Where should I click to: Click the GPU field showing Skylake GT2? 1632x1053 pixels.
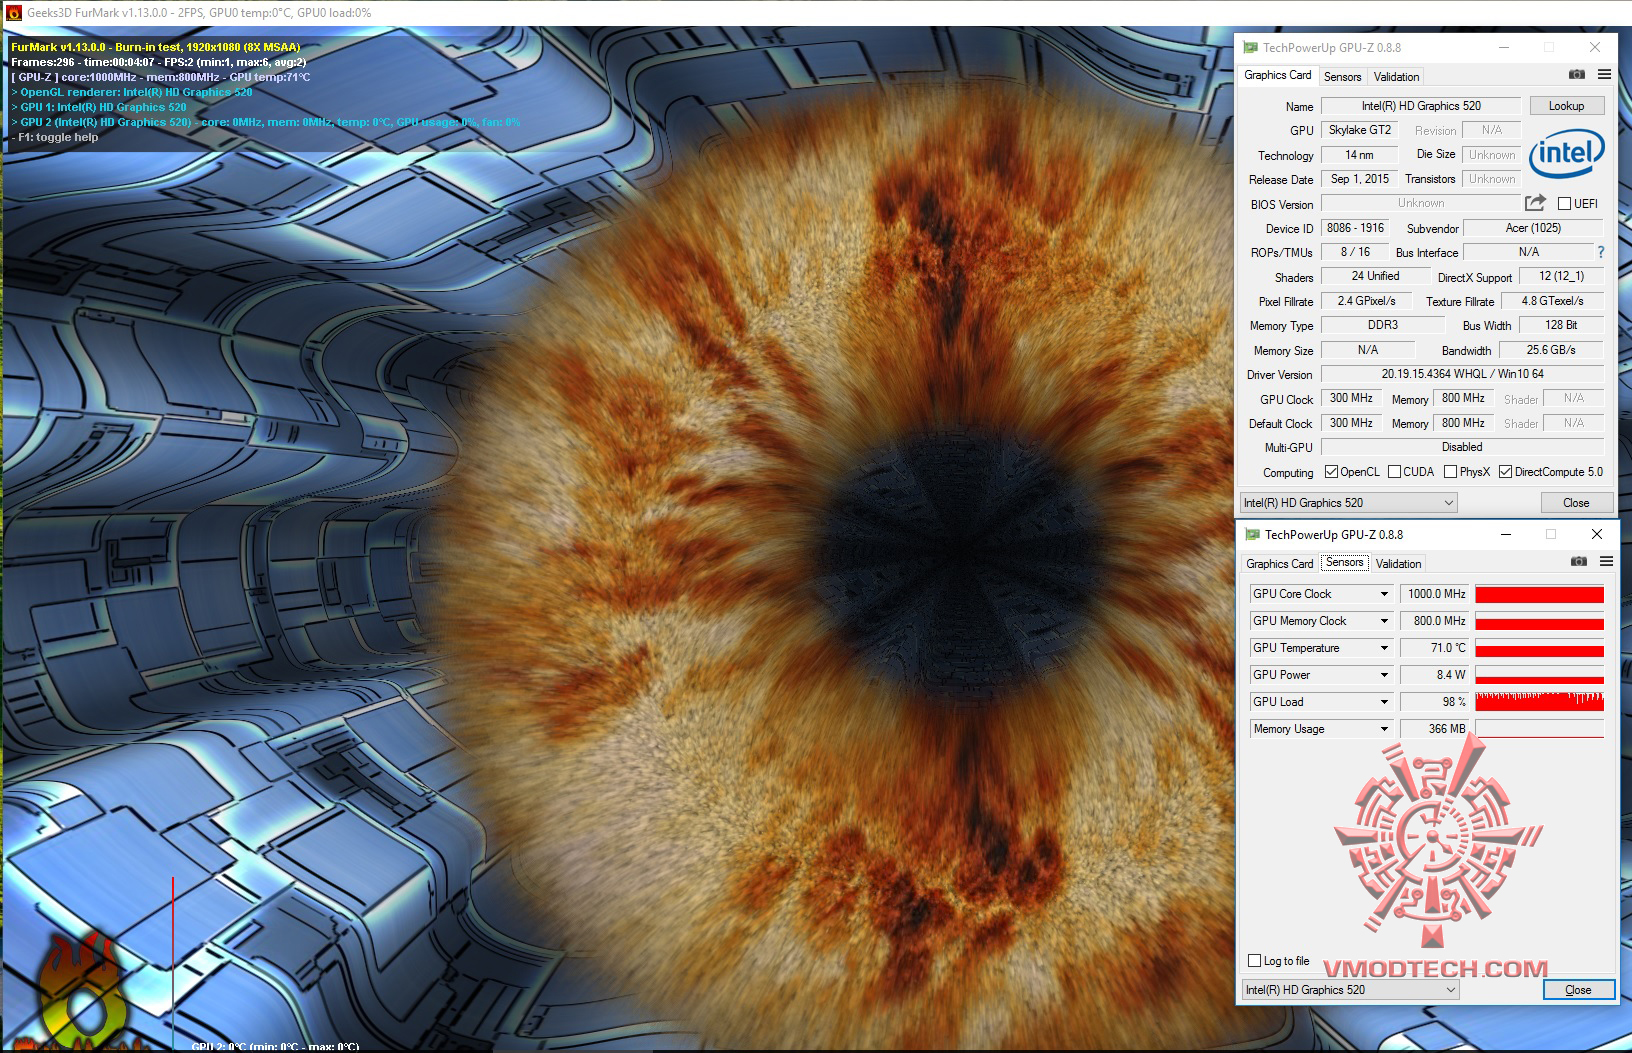click(1359, 130)
